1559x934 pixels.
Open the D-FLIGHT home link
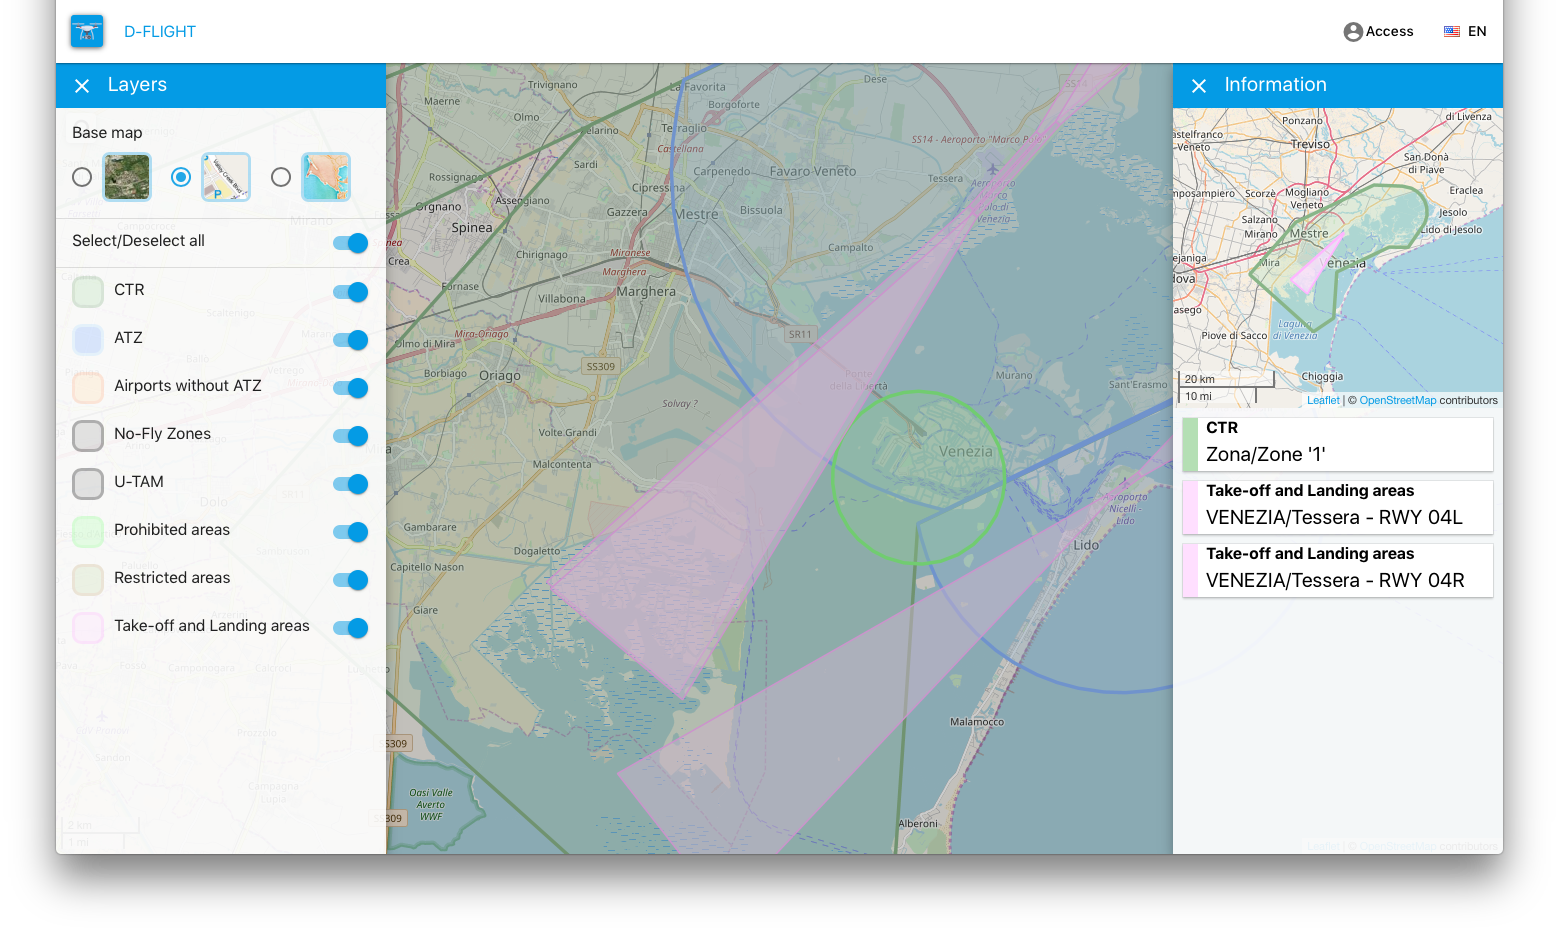tap(160, 32)
